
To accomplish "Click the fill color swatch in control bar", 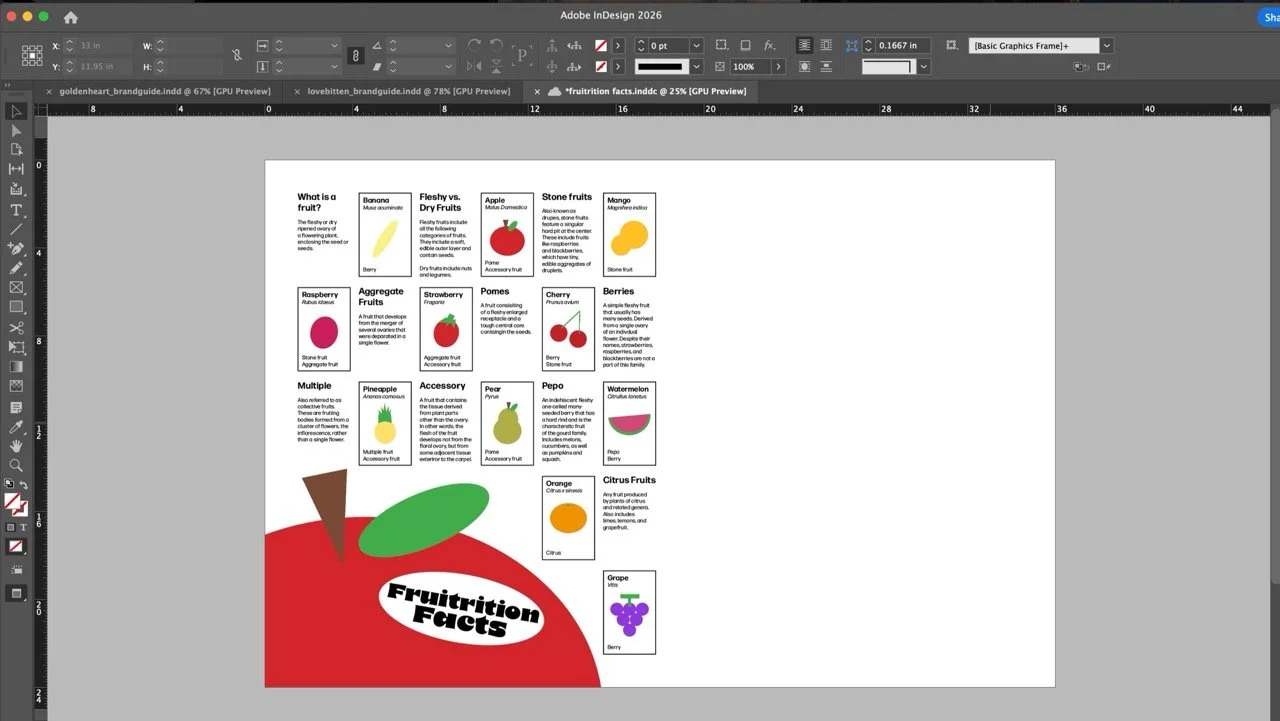I will 601,46.
